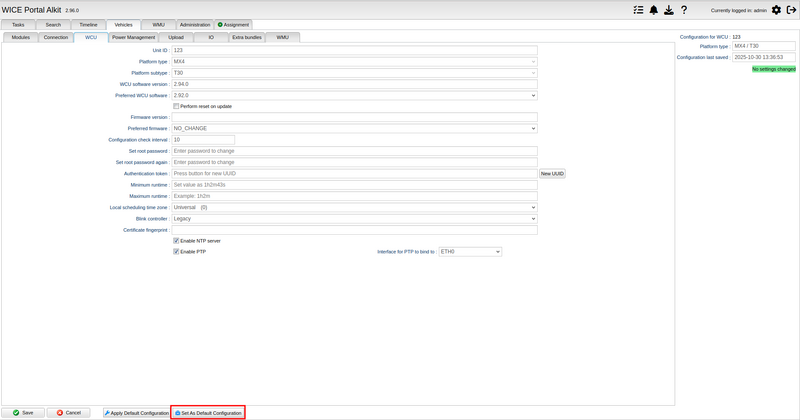The width and height of the screenshot is (800, 420).
Task: Switch to Tasks main tab
Action: pos(18,24)
